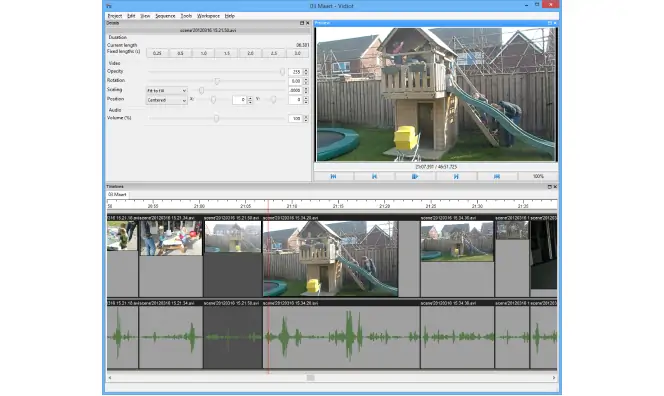Undock the Preview panel
This screenshot has width=664, height=396.
pos(549,23)
